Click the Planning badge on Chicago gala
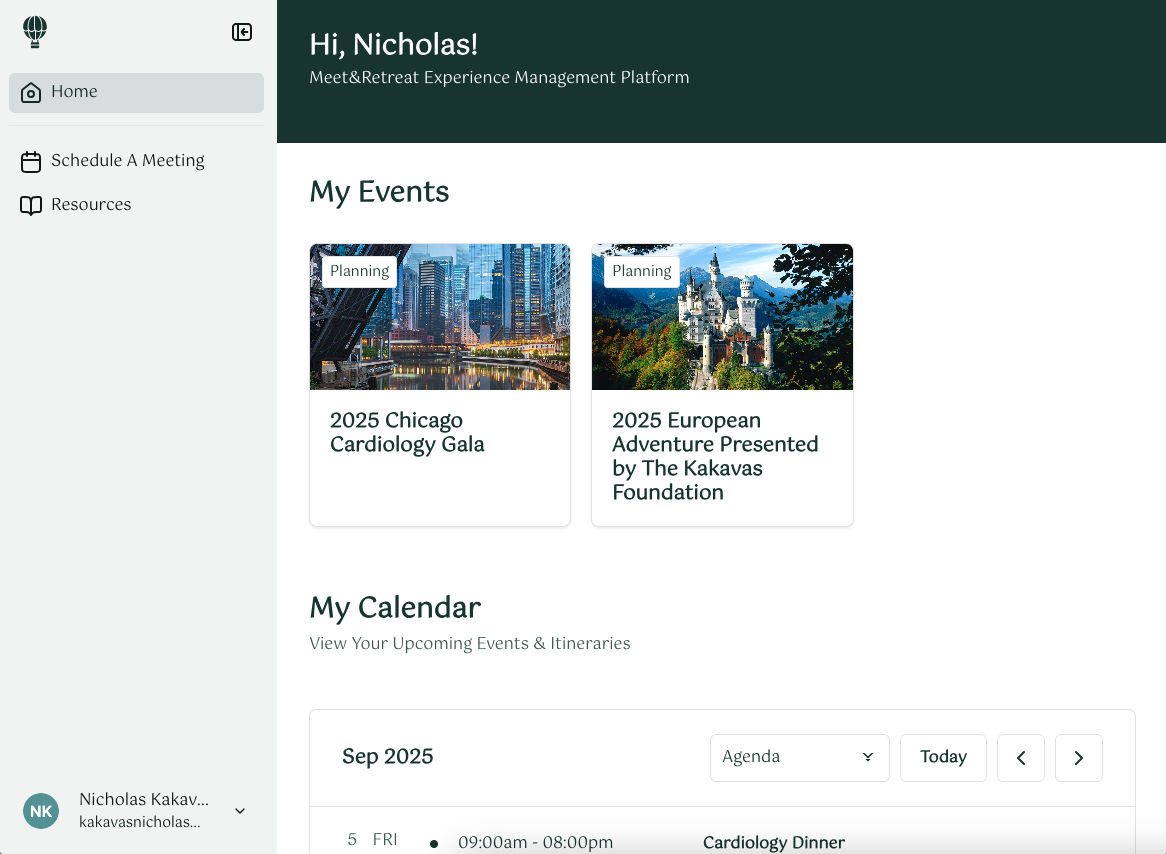Screen dimensions: 1166x854 [x=359, y=271]
